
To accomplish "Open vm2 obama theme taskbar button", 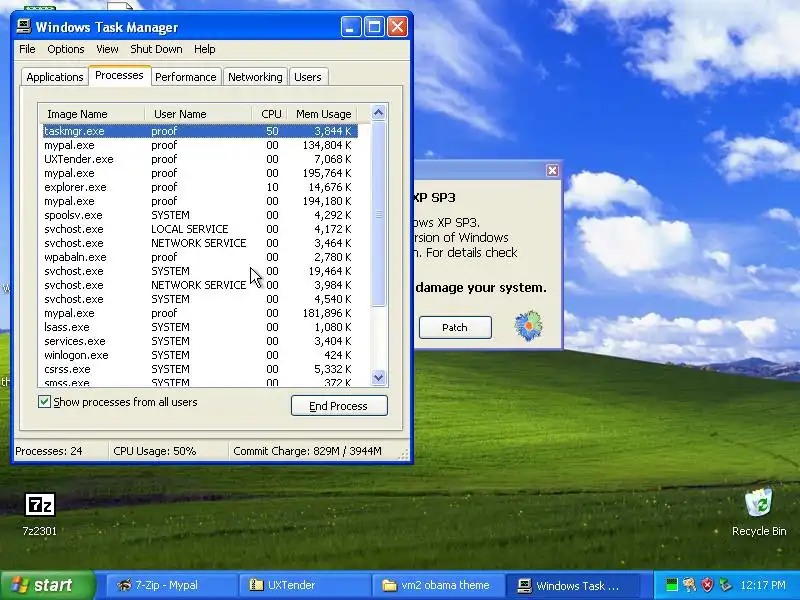I will click(438, 585).
